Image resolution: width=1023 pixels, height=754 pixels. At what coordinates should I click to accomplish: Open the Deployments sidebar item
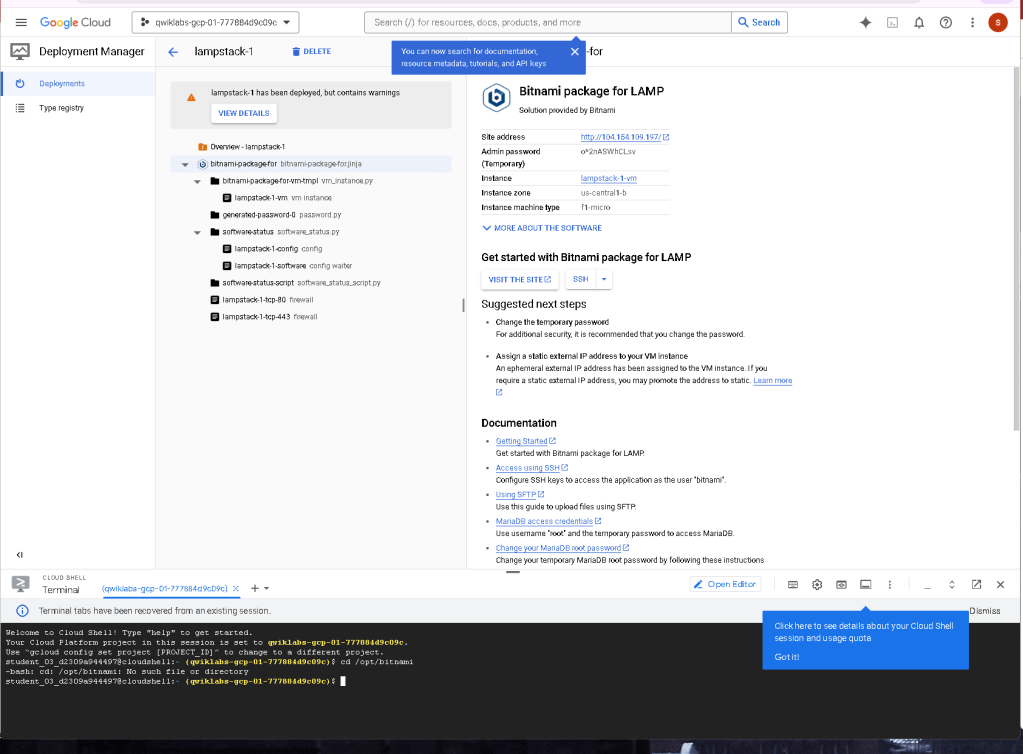tap(78, 83)
